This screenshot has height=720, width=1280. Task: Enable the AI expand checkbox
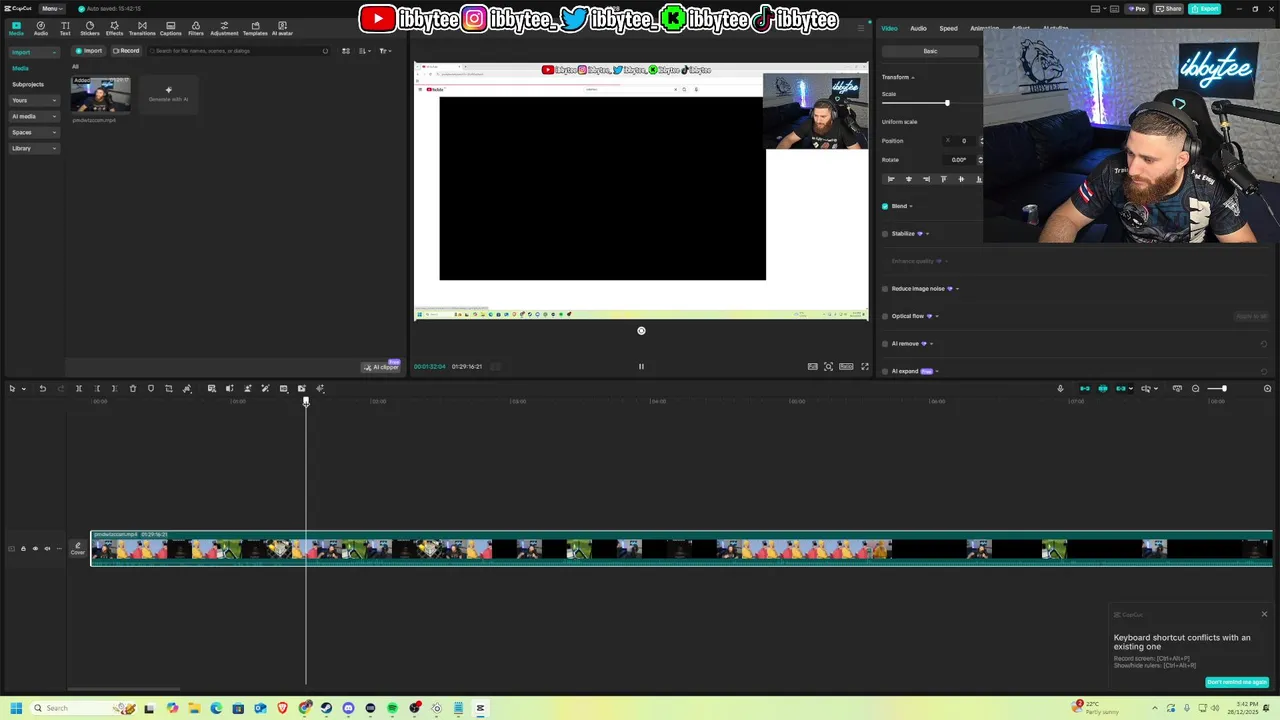pos(885,371)
